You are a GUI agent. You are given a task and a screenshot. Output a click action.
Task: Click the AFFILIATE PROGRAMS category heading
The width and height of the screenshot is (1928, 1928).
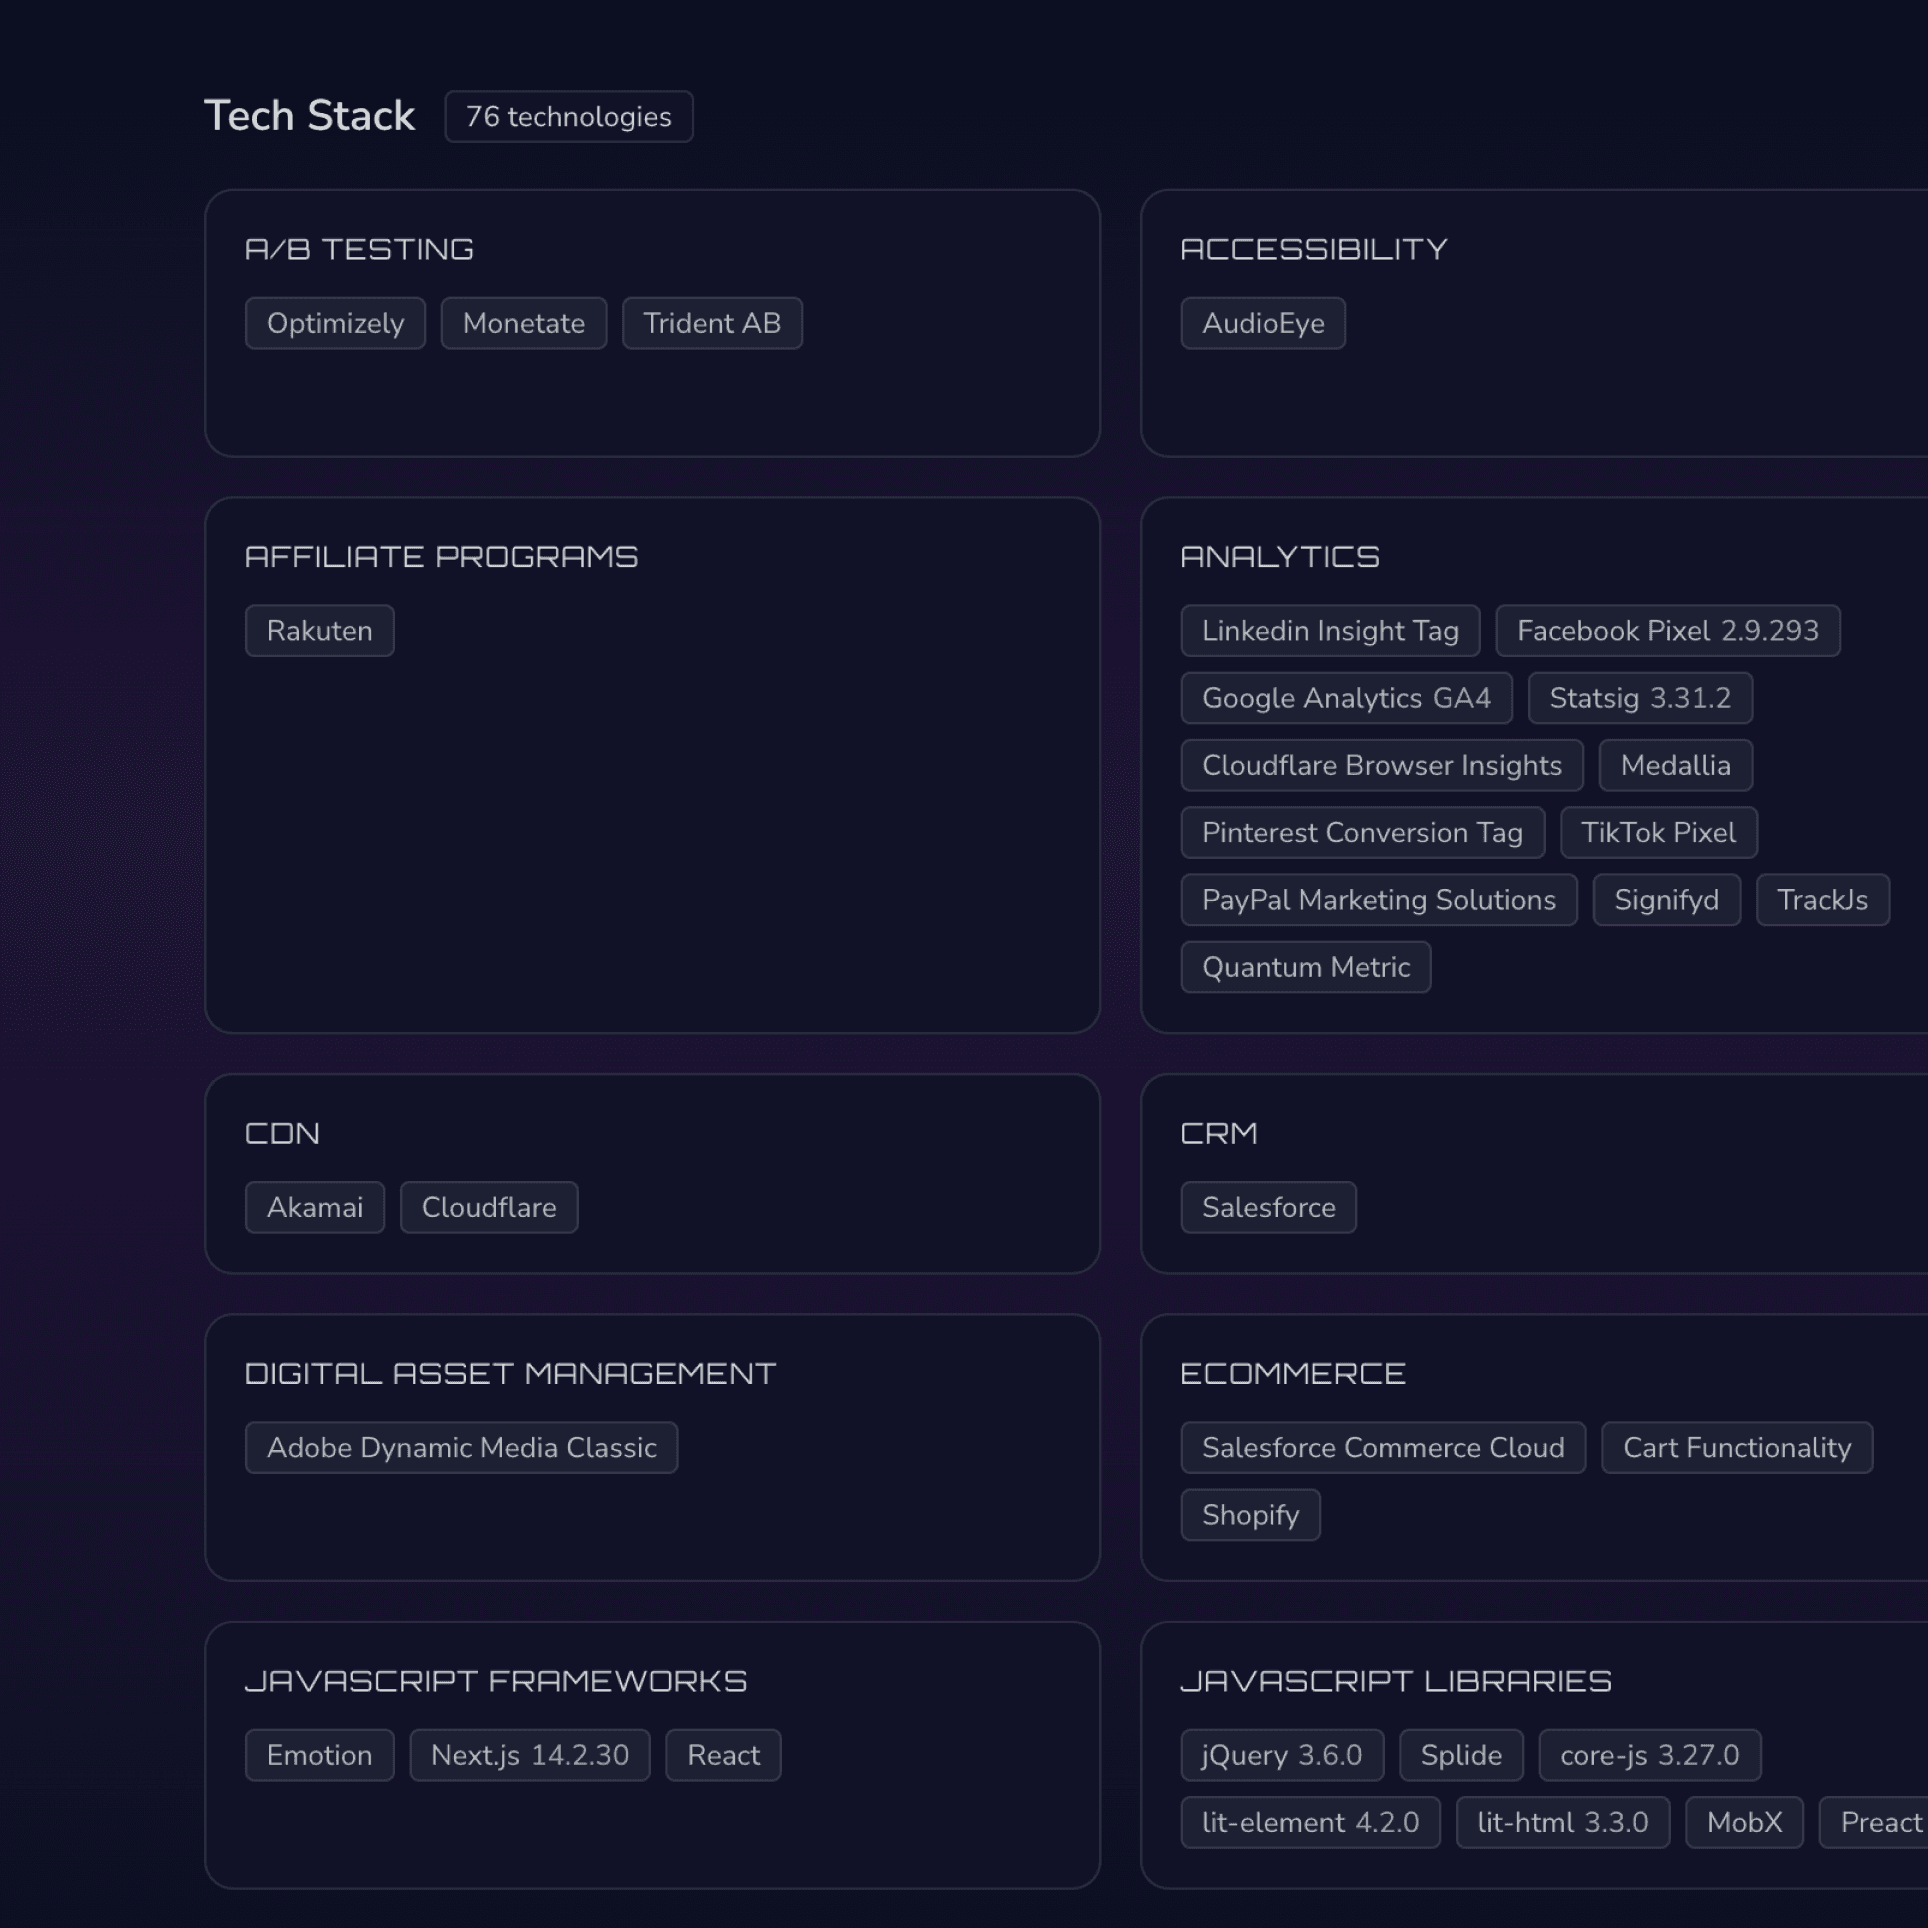(x=441, y=557)
